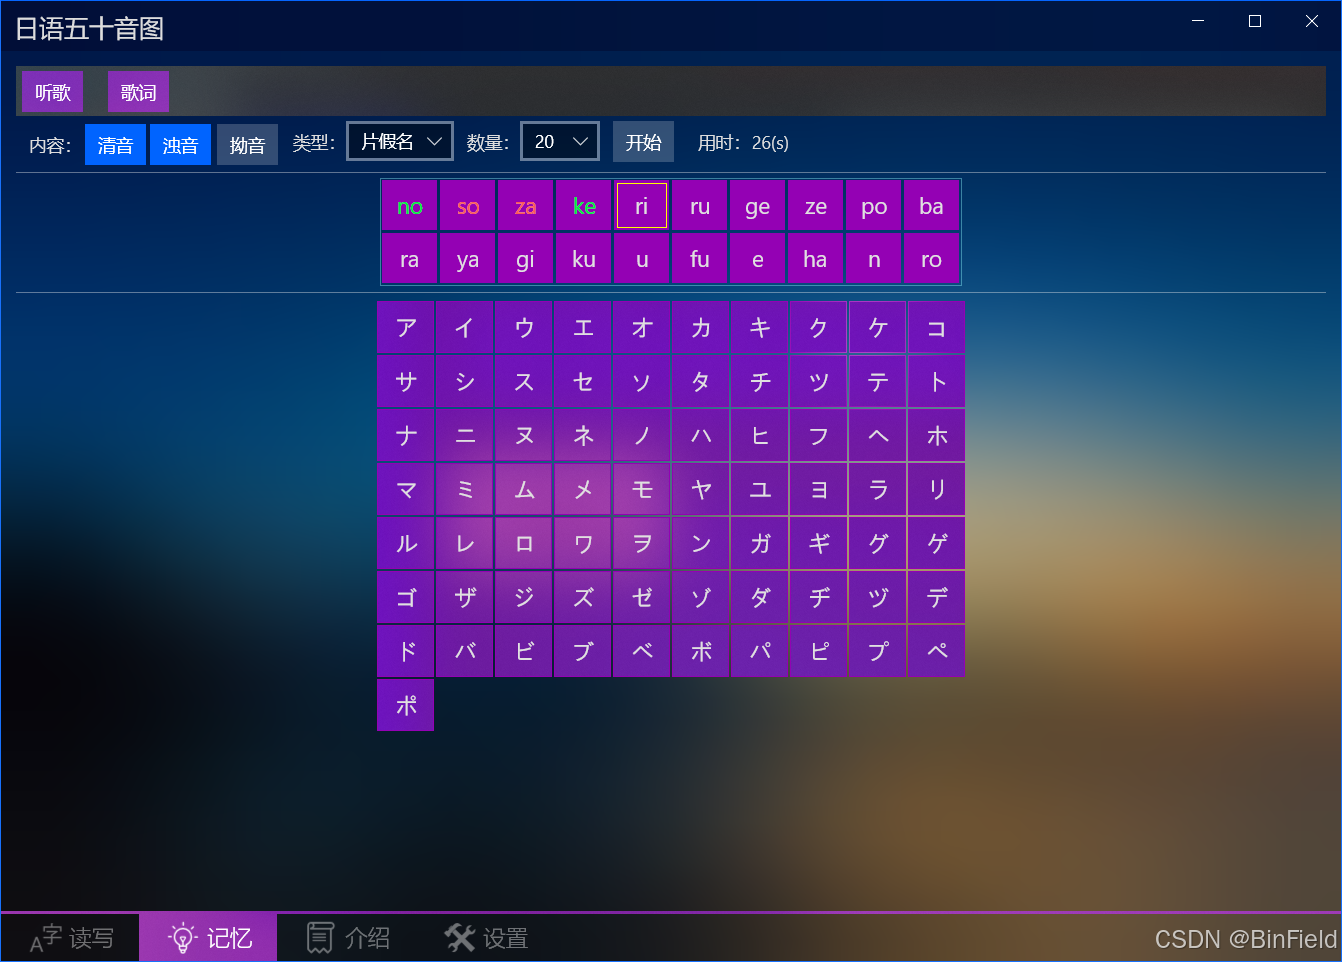1342x962 pixels.
Task: Click the 'ku' romaji tile
Action: (584, 259)
